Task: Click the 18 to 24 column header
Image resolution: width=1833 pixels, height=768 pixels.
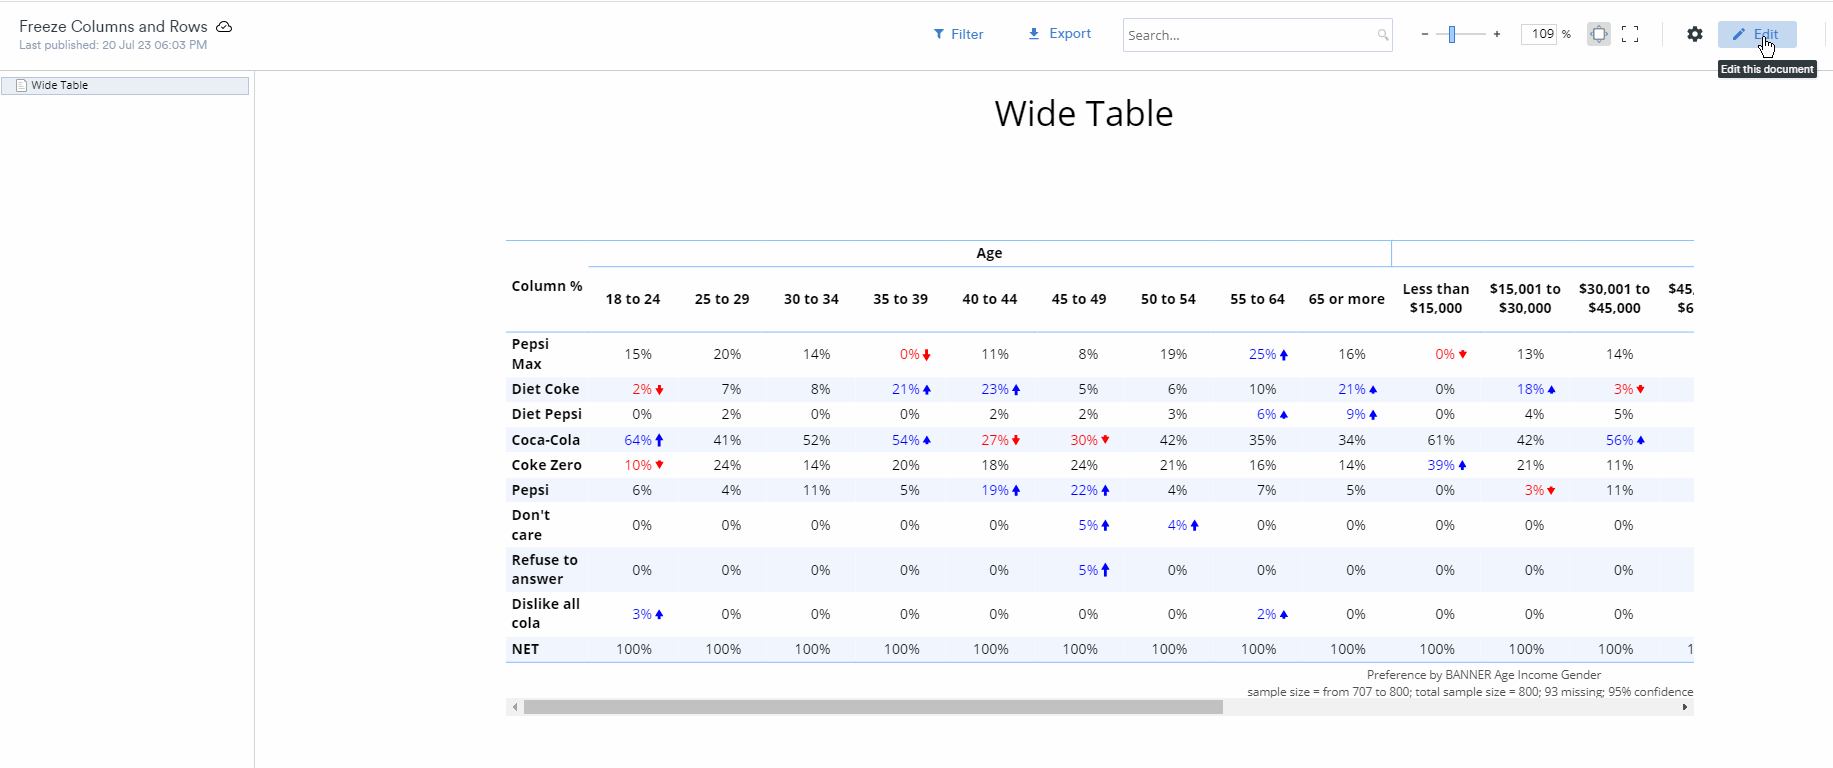Action: 633,299
